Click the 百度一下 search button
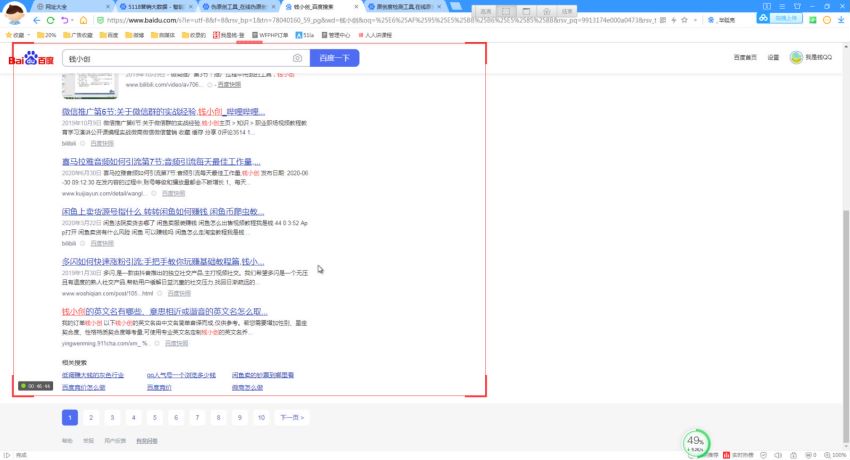 click(334, 58)
